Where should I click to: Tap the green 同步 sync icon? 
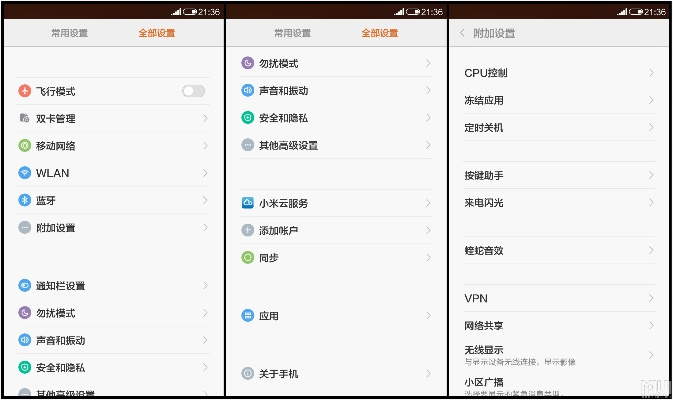pyautogui.click(x=248, y=258)
